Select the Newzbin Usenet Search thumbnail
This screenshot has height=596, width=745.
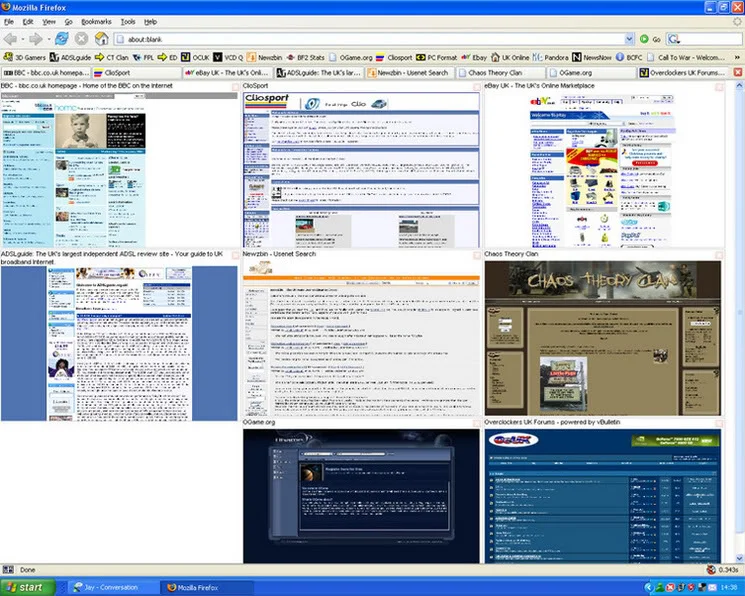pyautogui.click(x=361, y=338)
